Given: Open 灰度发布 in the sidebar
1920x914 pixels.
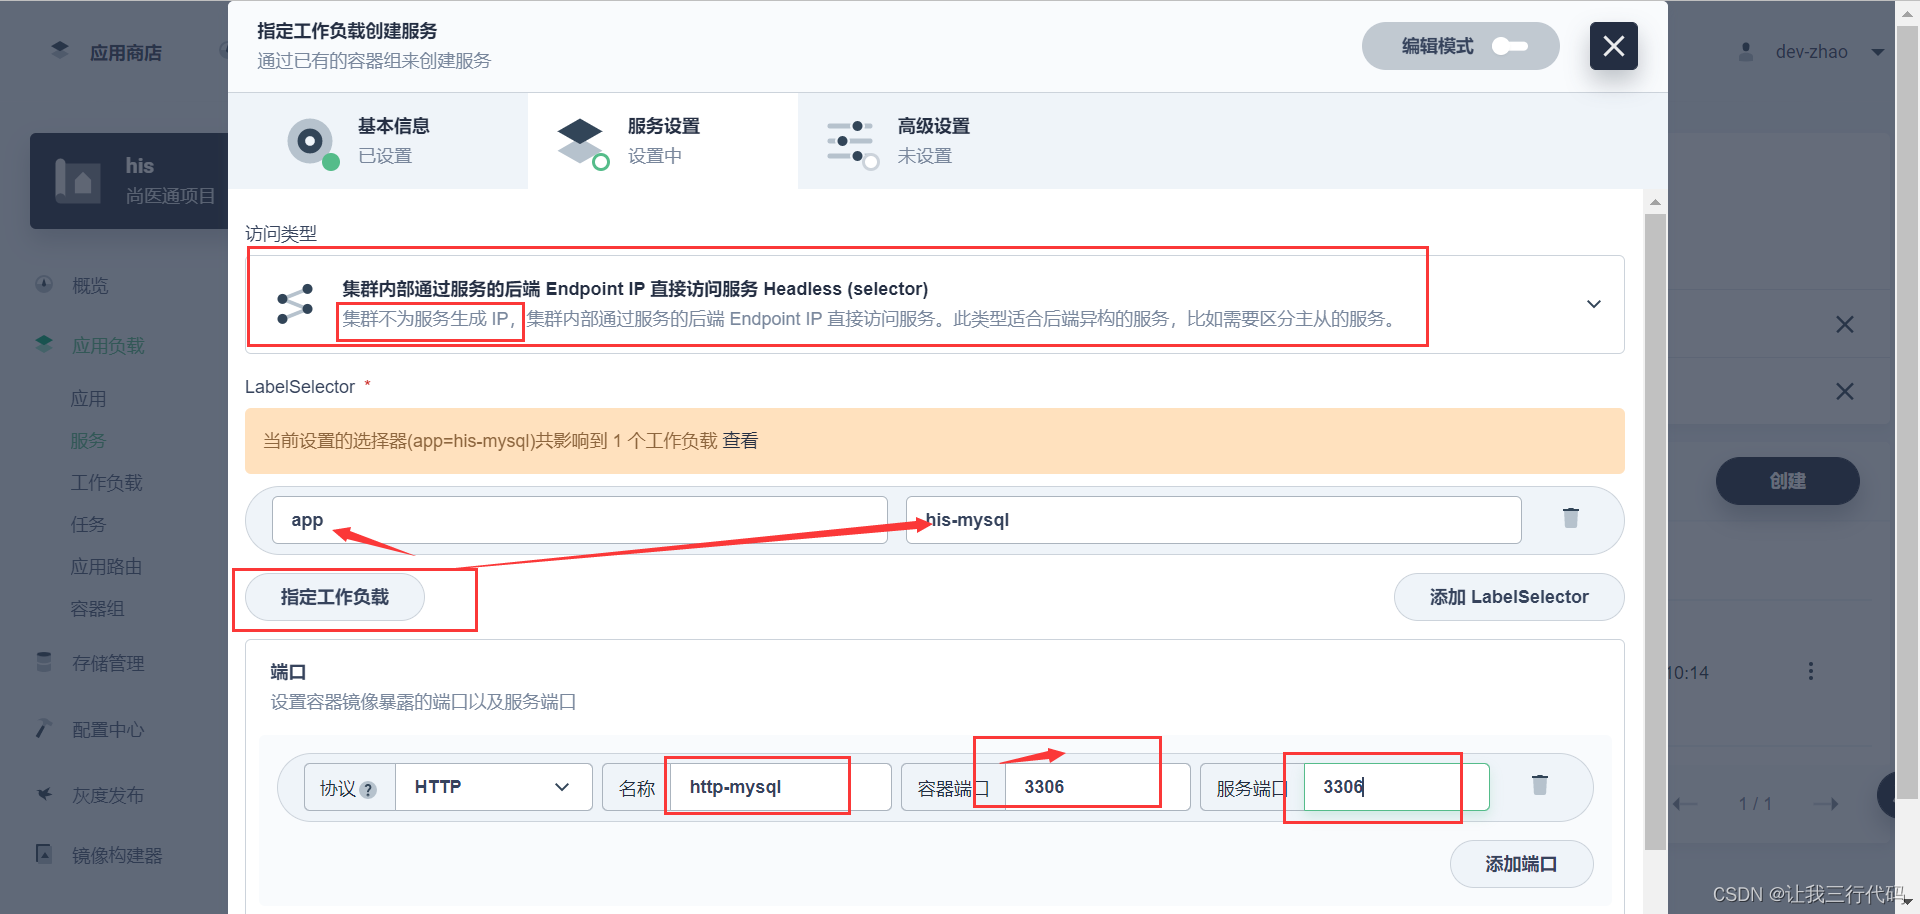Looking at the screenshot, I should pos(108,796).
